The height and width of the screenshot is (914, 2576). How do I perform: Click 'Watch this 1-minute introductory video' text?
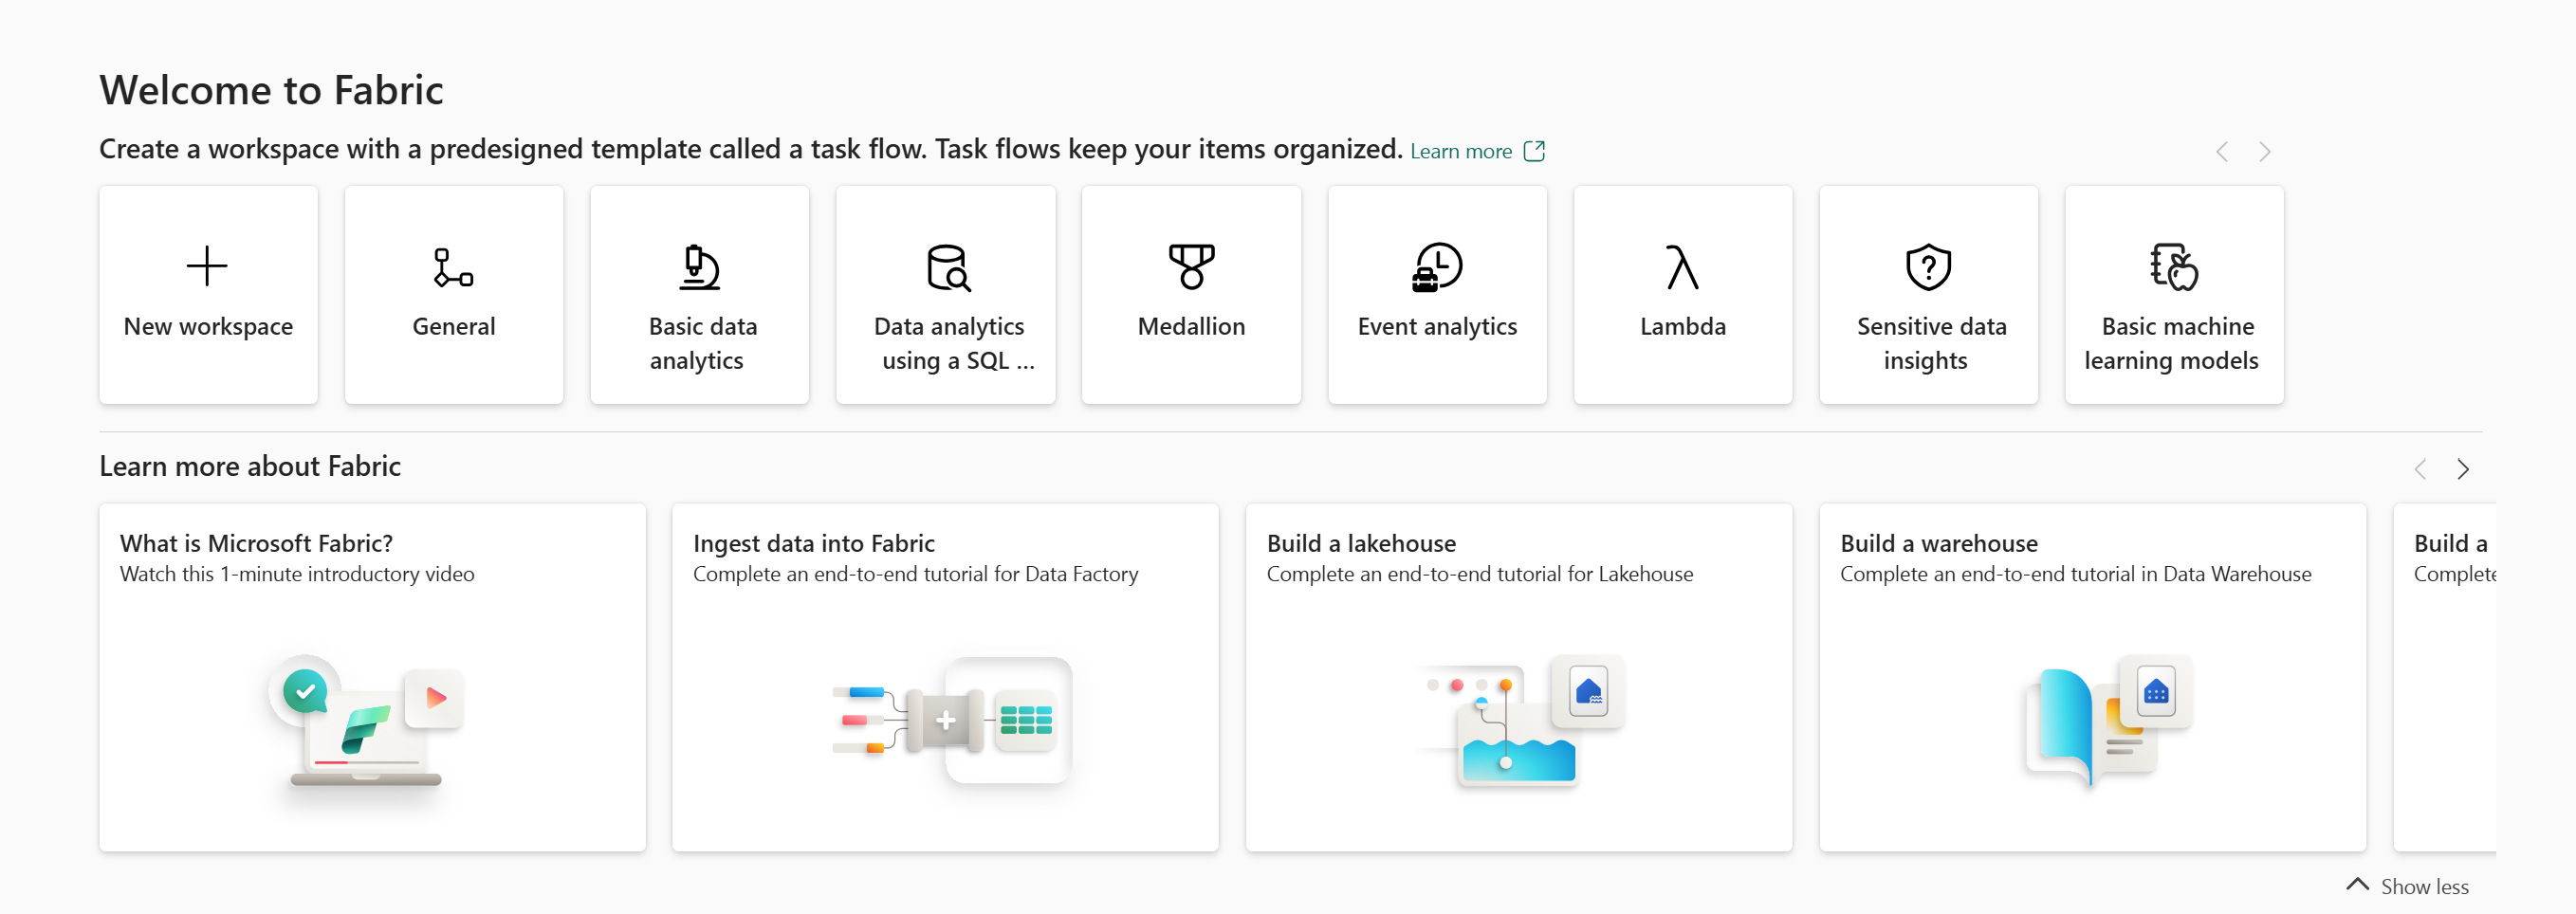296,574
